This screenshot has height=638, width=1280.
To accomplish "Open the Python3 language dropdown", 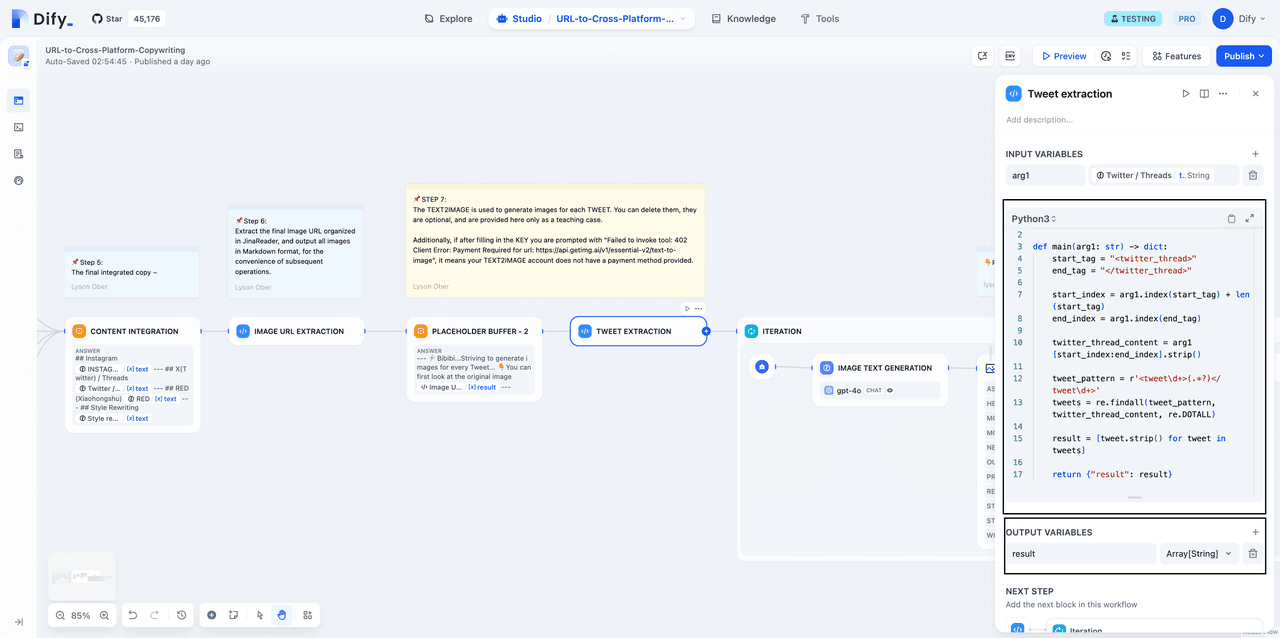I will click(x=1034, y=219).
